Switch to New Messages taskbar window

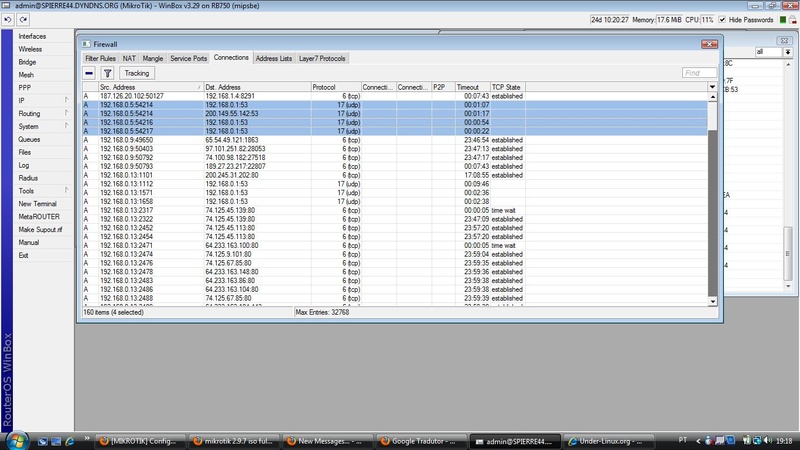coord(328,441)
